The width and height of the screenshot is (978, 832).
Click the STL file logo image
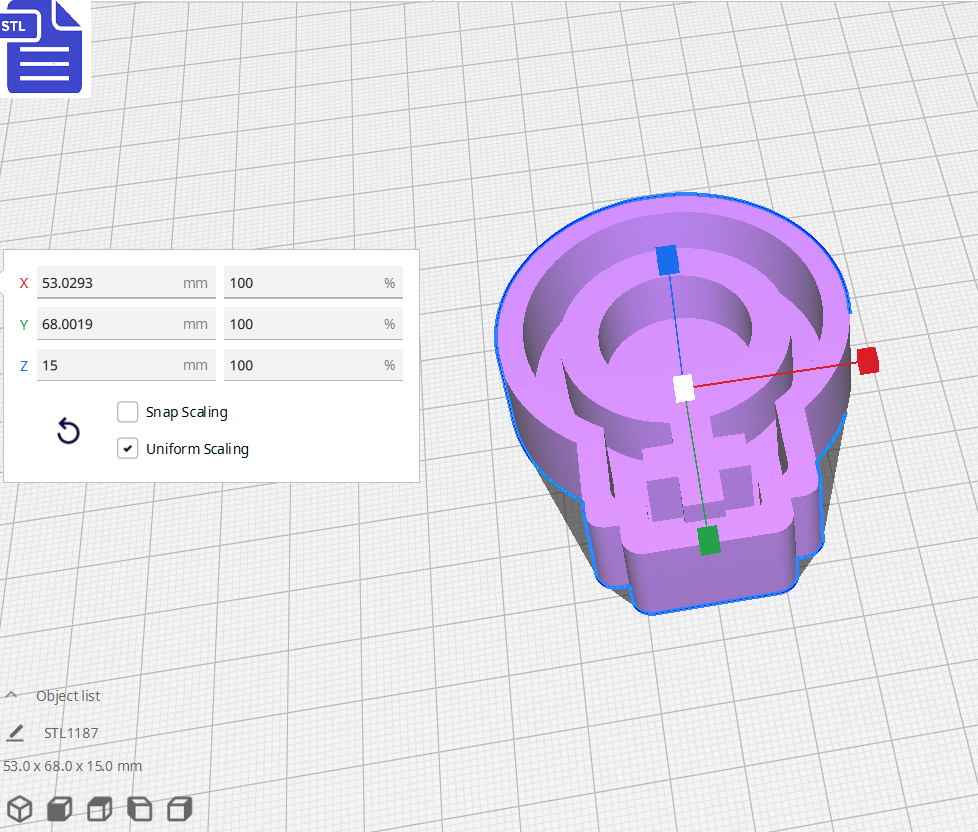[45, 47]
